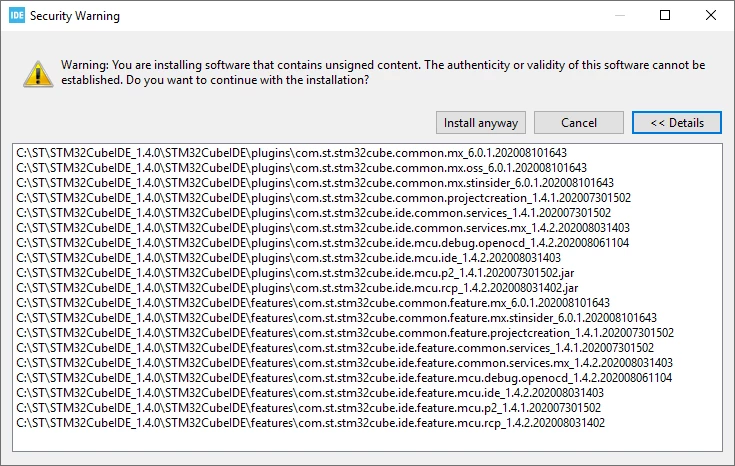Select the plugins common.mx.stinsider_6.0.1 line

coord(315,183)
